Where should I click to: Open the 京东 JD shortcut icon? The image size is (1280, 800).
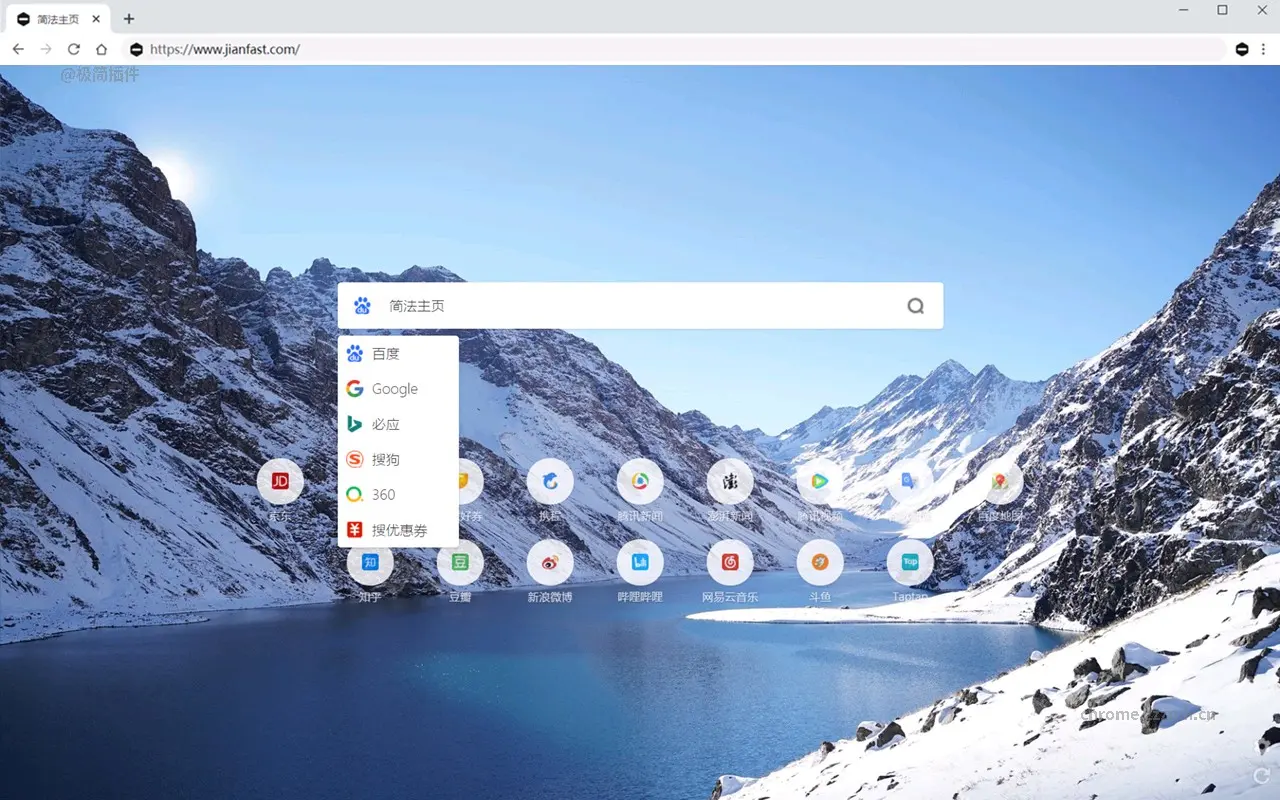pos(280,482)
